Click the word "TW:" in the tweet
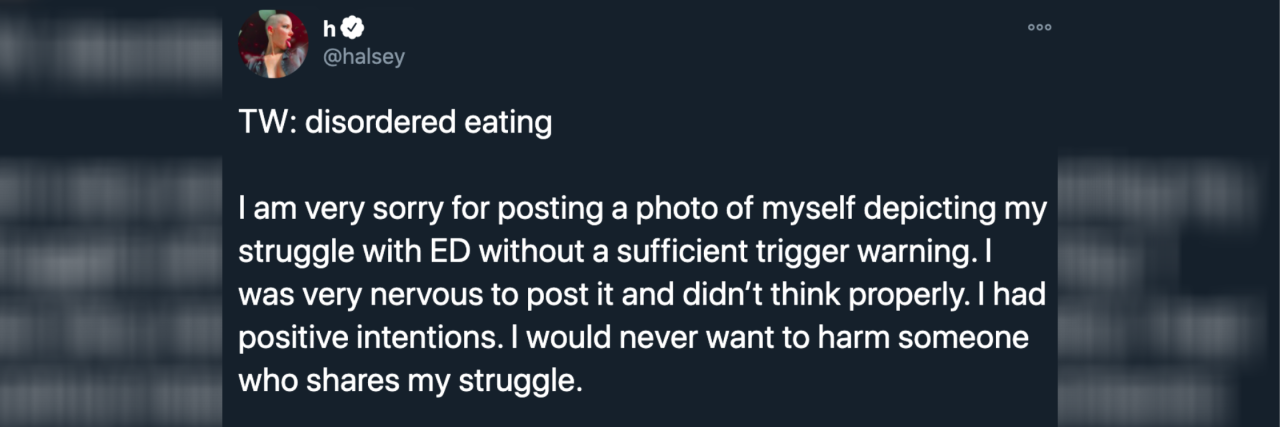This screenshot has height=427, width=1280. tap(264, 124)
